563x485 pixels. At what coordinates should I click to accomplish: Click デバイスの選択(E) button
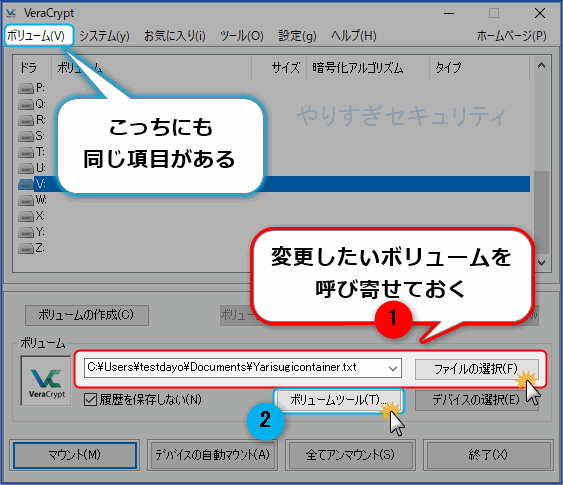point(476,400)
